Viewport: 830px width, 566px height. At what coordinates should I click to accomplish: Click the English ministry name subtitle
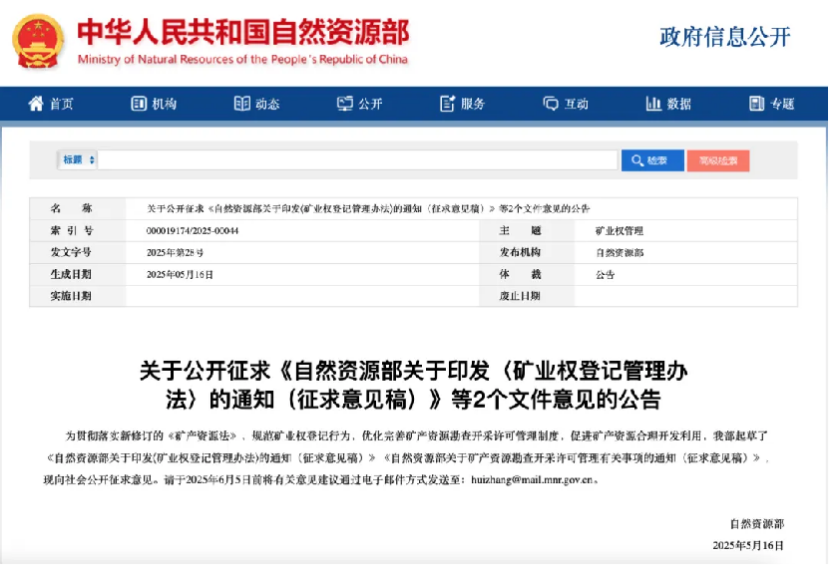pyautogui.click(x=242, y=59)
